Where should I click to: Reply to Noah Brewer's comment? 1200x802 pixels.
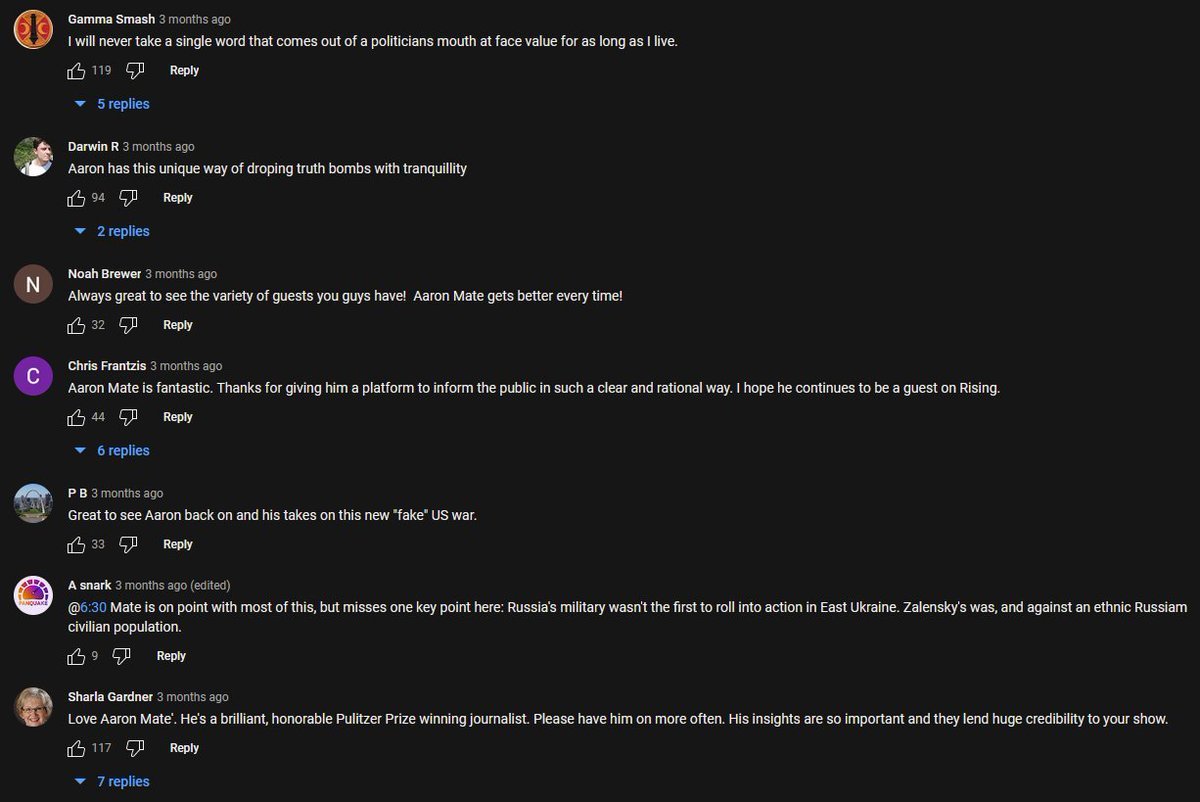coord(178,325)
